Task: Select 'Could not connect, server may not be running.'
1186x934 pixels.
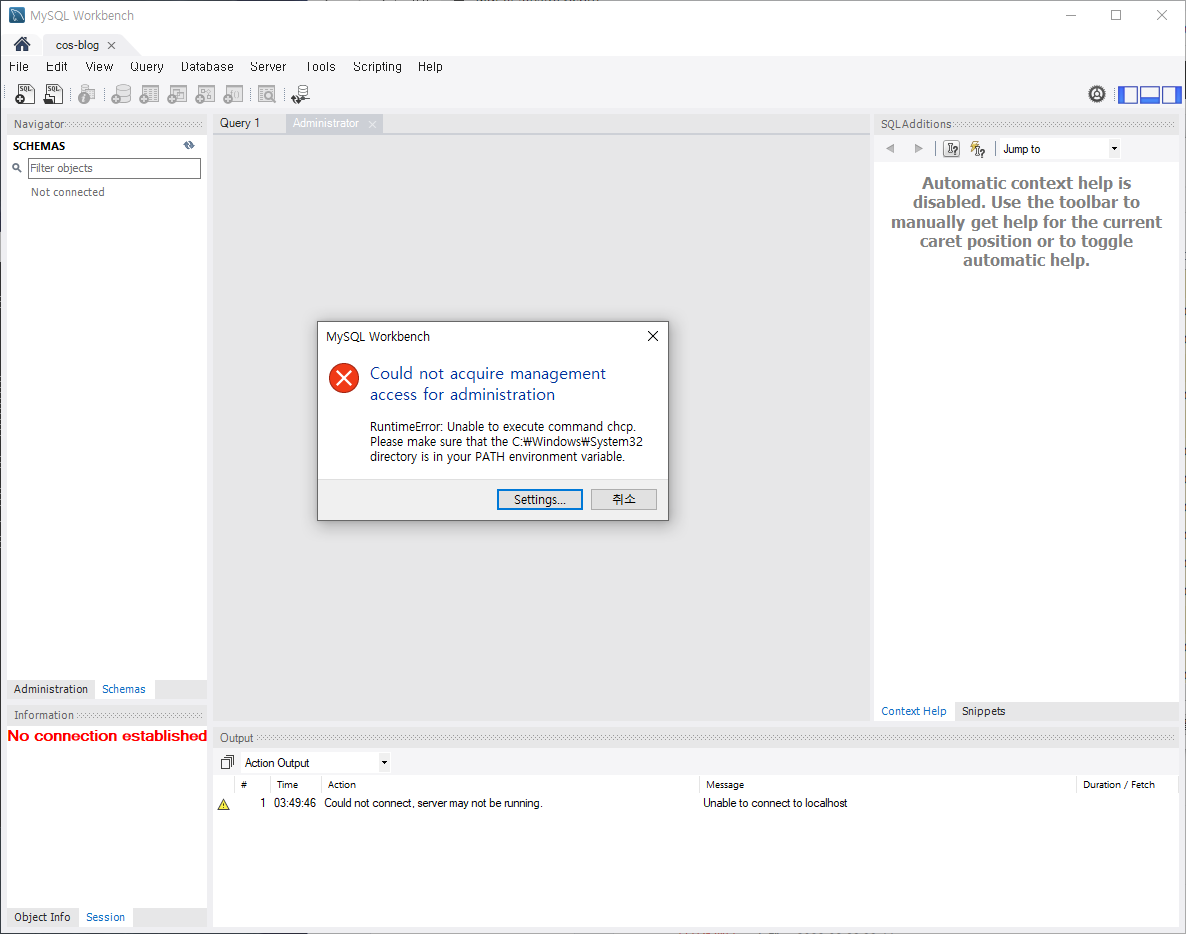Action: click(x=433, y=803)
